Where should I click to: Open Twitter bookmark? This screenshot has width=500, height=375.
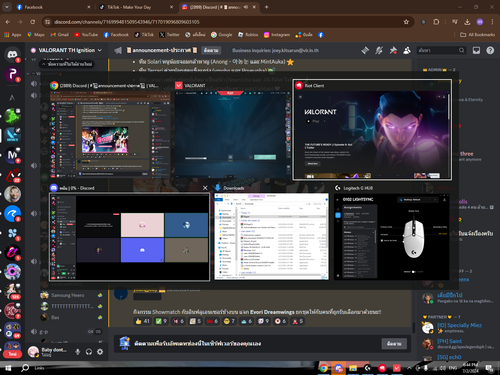(169, 35)
